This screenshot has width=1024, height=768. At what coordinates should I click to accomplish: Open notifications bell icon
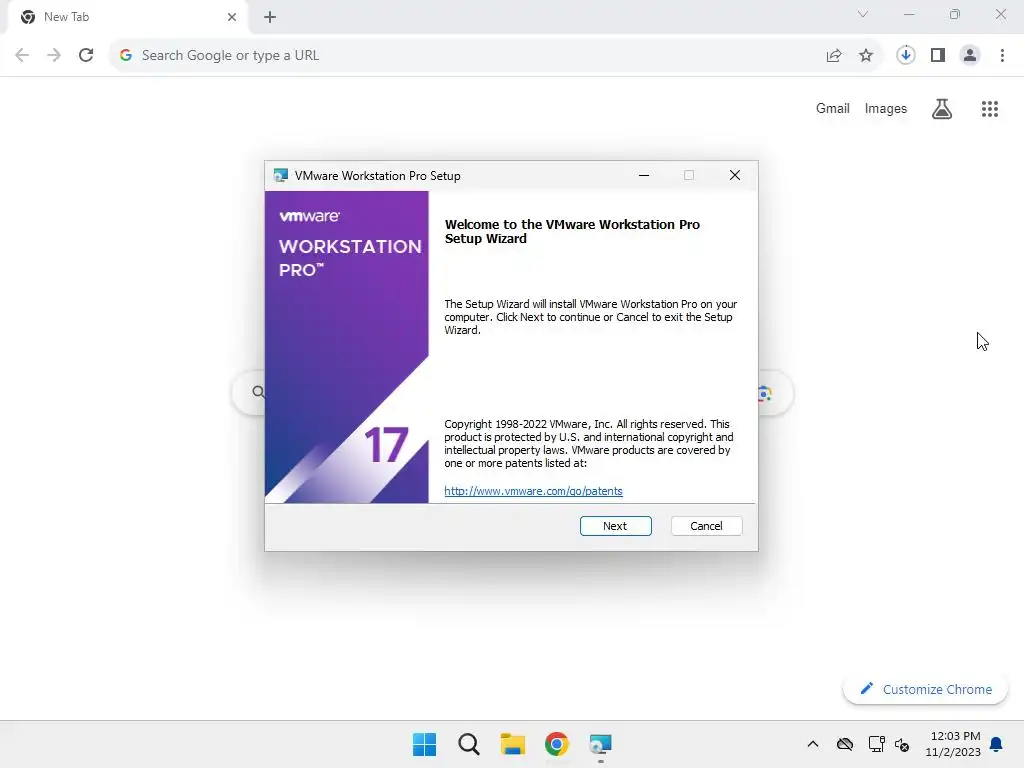point(997,744)
